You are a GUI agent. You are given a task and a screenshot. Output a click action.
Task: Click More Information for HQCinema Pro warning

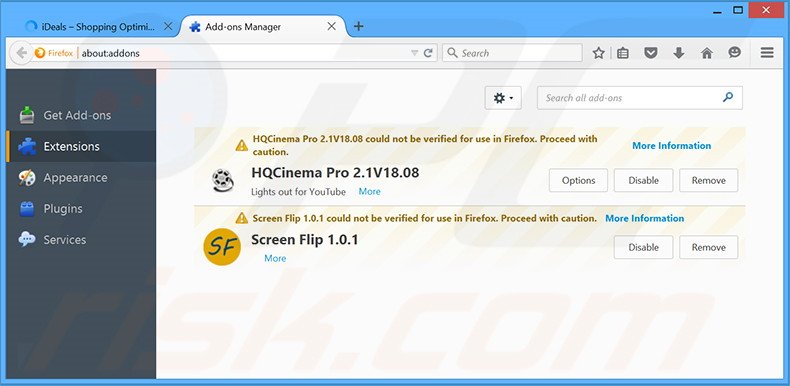672,146
